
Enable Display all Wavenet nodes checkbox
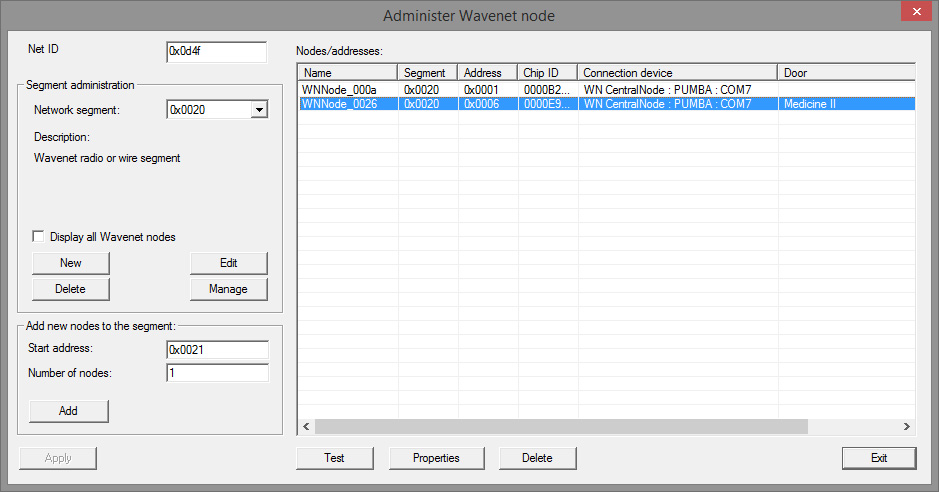click(x=39, y=237)
